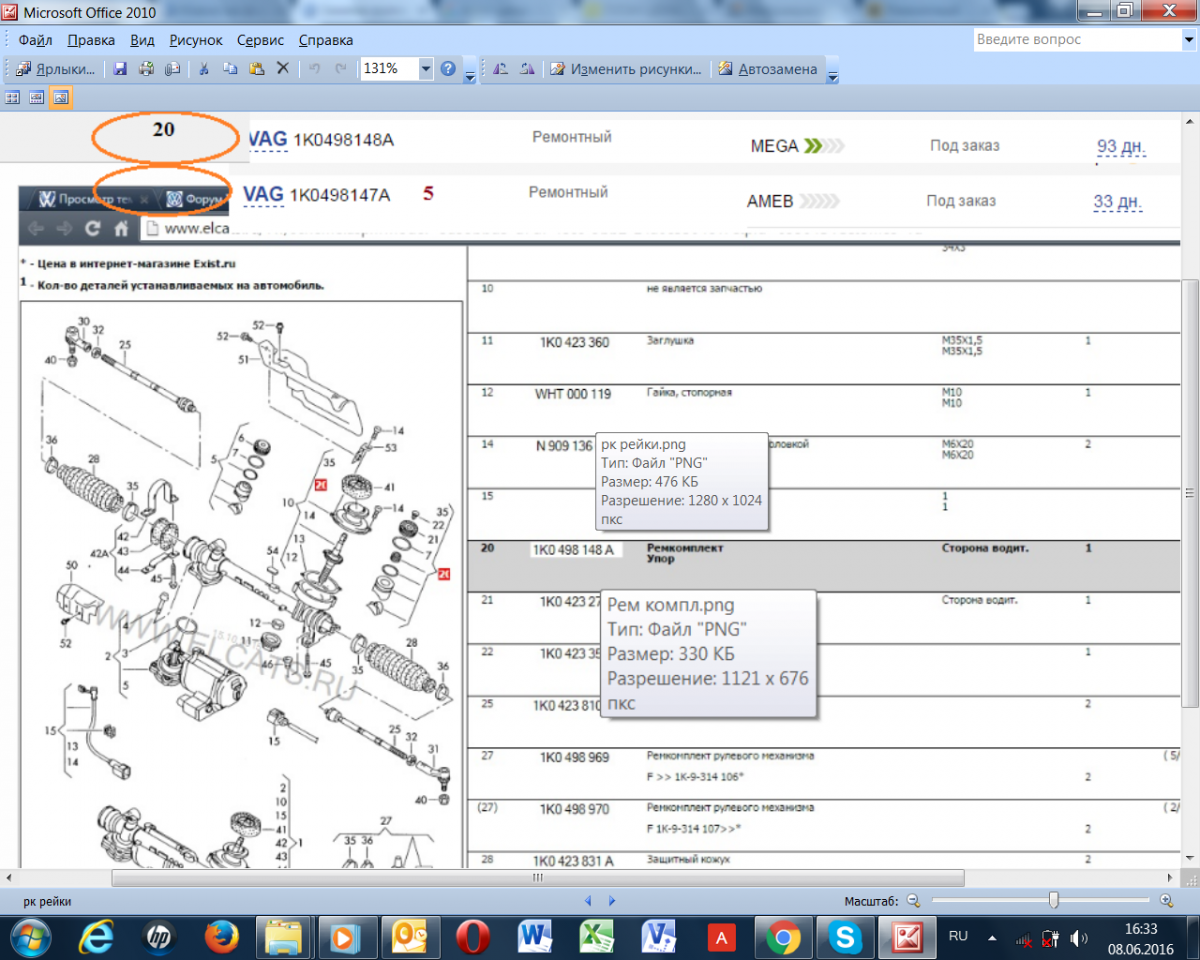
Task: Zoom in with the plus magnifier
Action: click(1167, 901)
